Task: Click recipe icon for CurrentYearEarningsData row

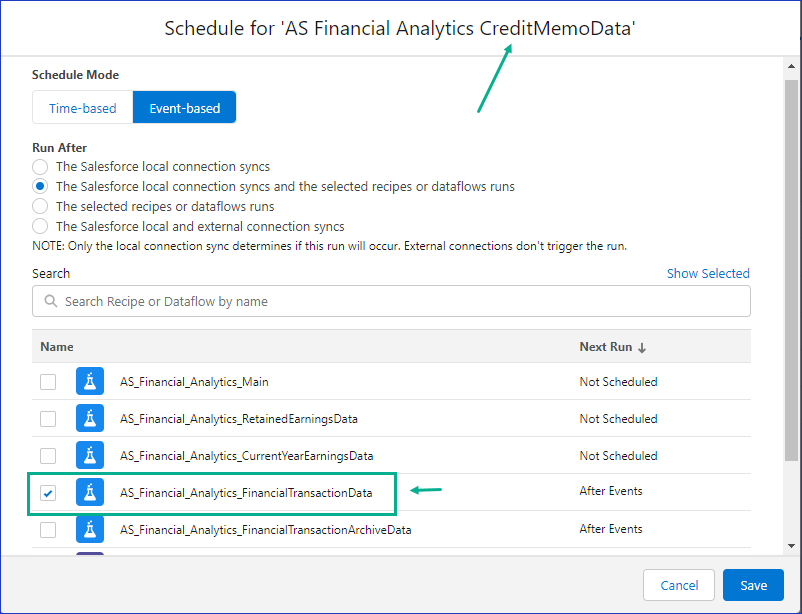Action: (x=90, y=455)
